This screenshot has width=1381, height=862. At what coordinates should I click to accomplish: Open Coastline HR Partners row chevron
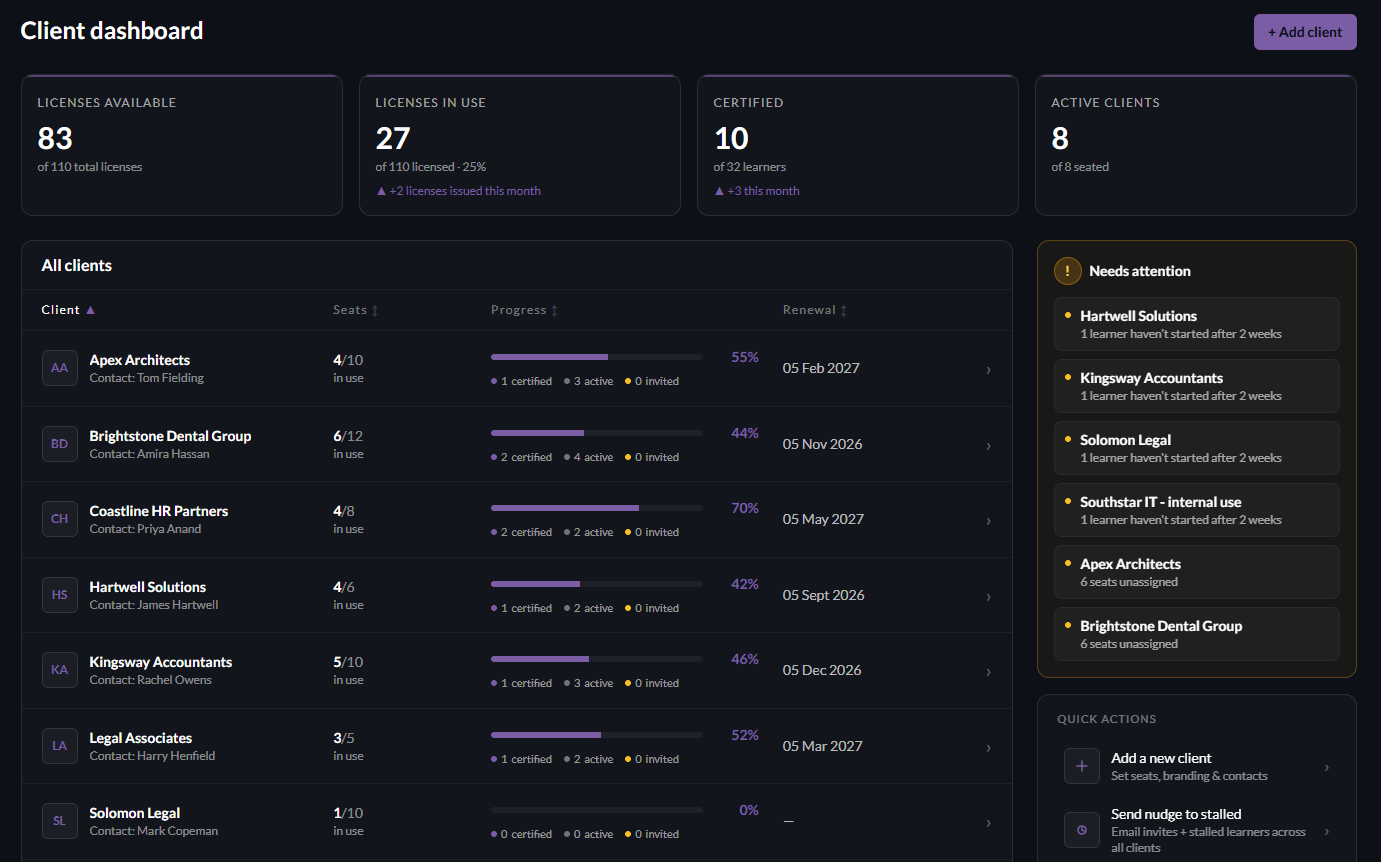(988, 521)
